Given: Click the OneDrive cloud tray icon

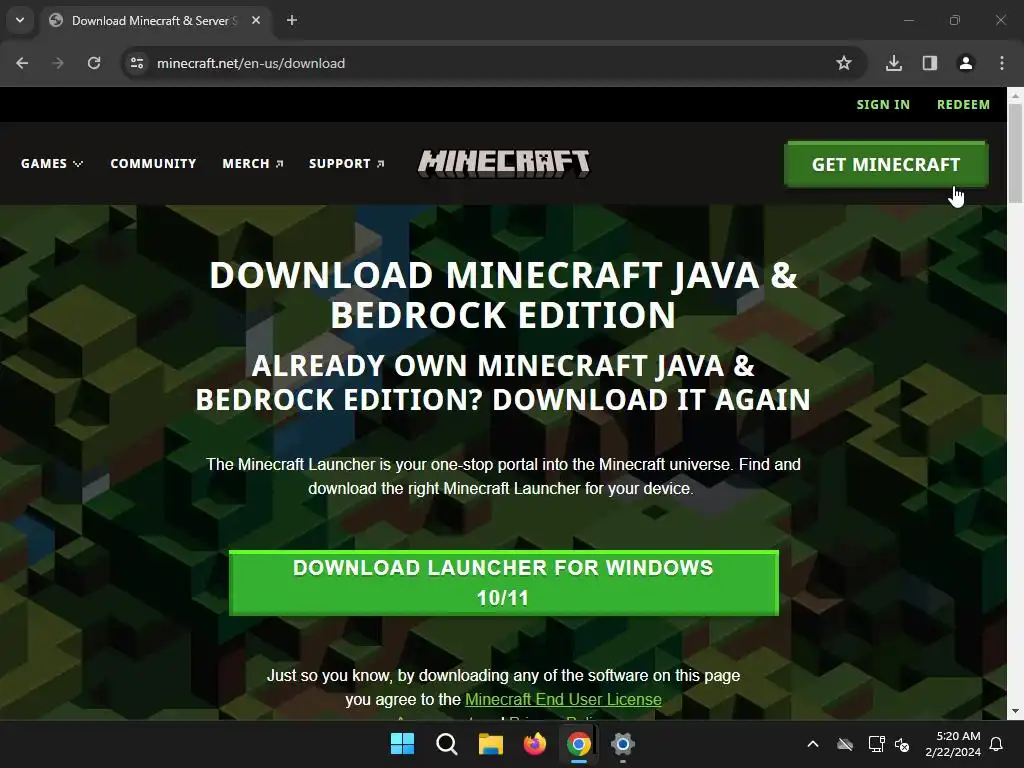Looking at the screenshot, I should pos(845,744).
